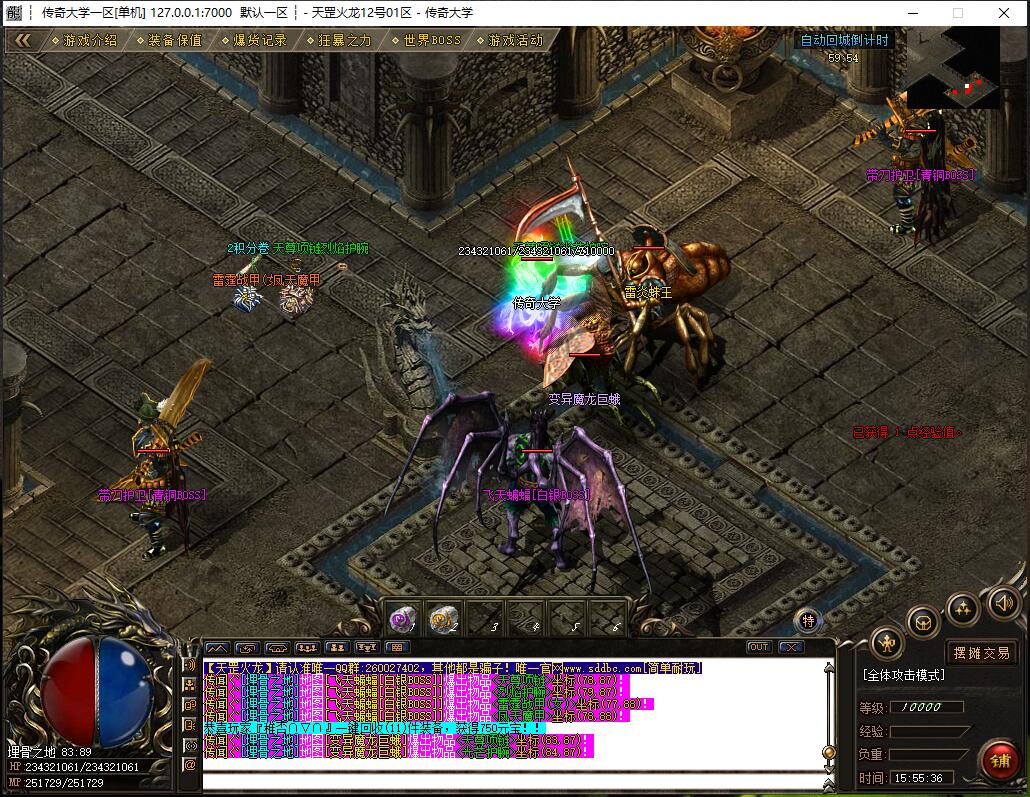Click the chat scrollbar up arrow

829,668
